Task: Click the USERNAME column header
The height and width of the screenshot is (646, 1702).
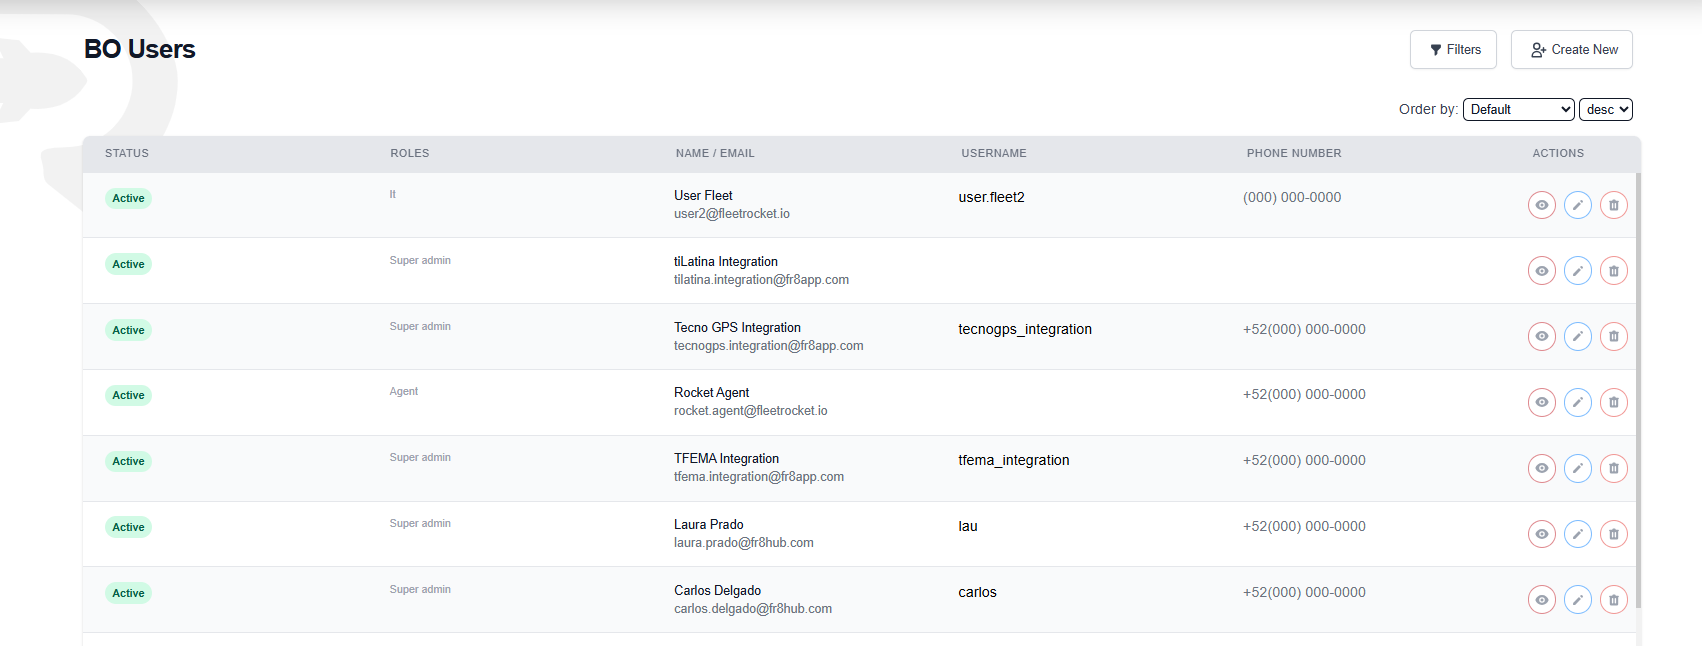Action: 994,153
